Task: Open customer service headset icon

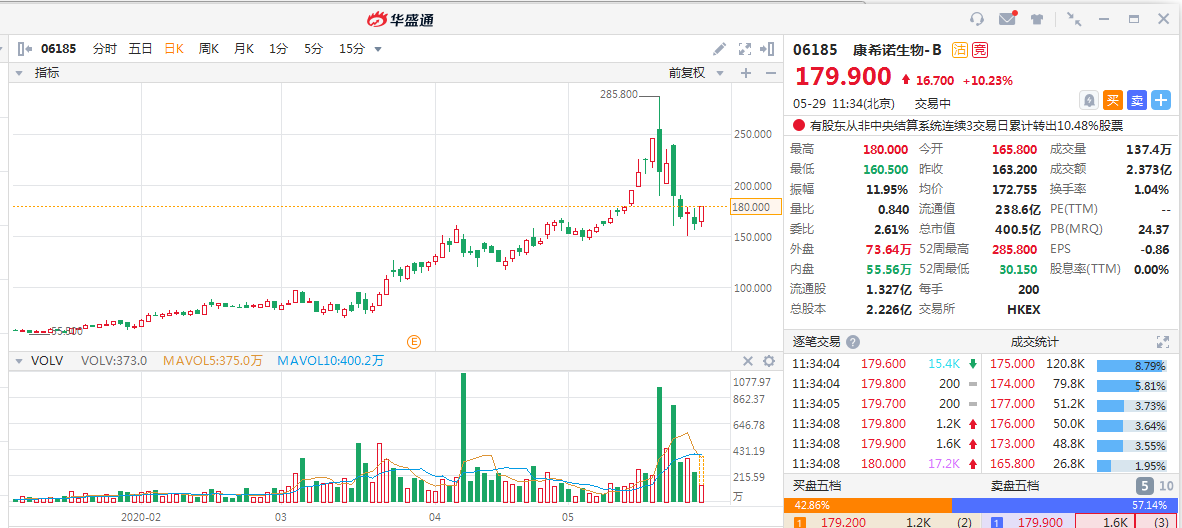Action: [977, 19]
